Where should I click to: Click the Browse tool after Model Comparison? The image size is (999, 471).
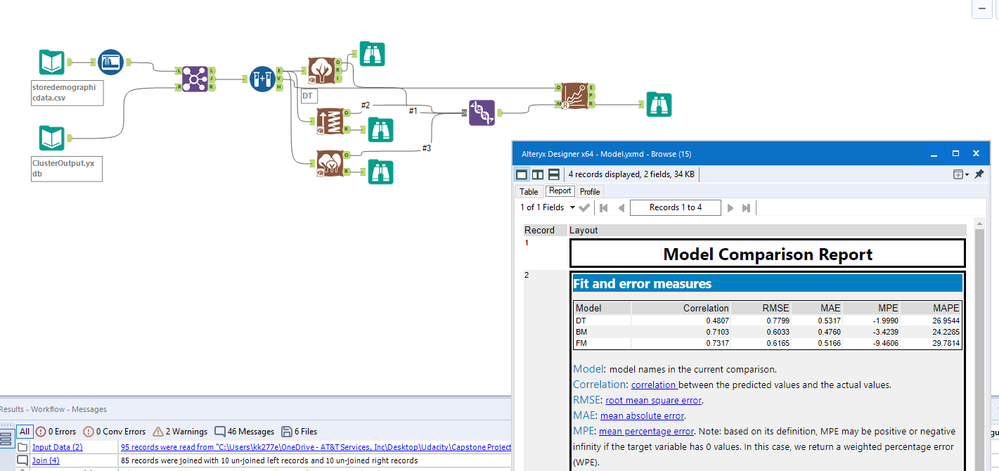659,104
